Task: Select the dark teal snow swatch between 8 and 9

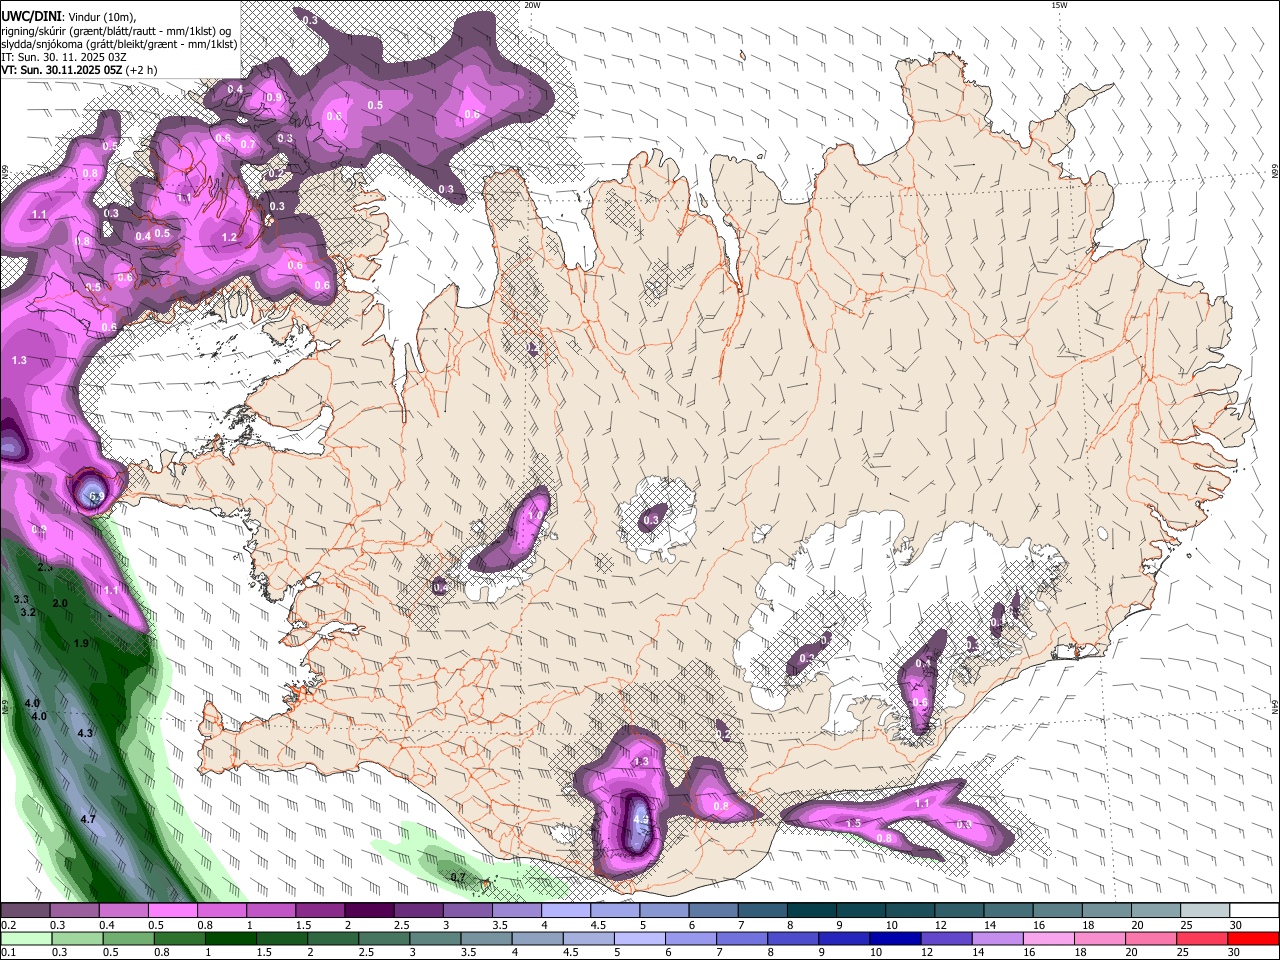Action: (x=810, y=910)
